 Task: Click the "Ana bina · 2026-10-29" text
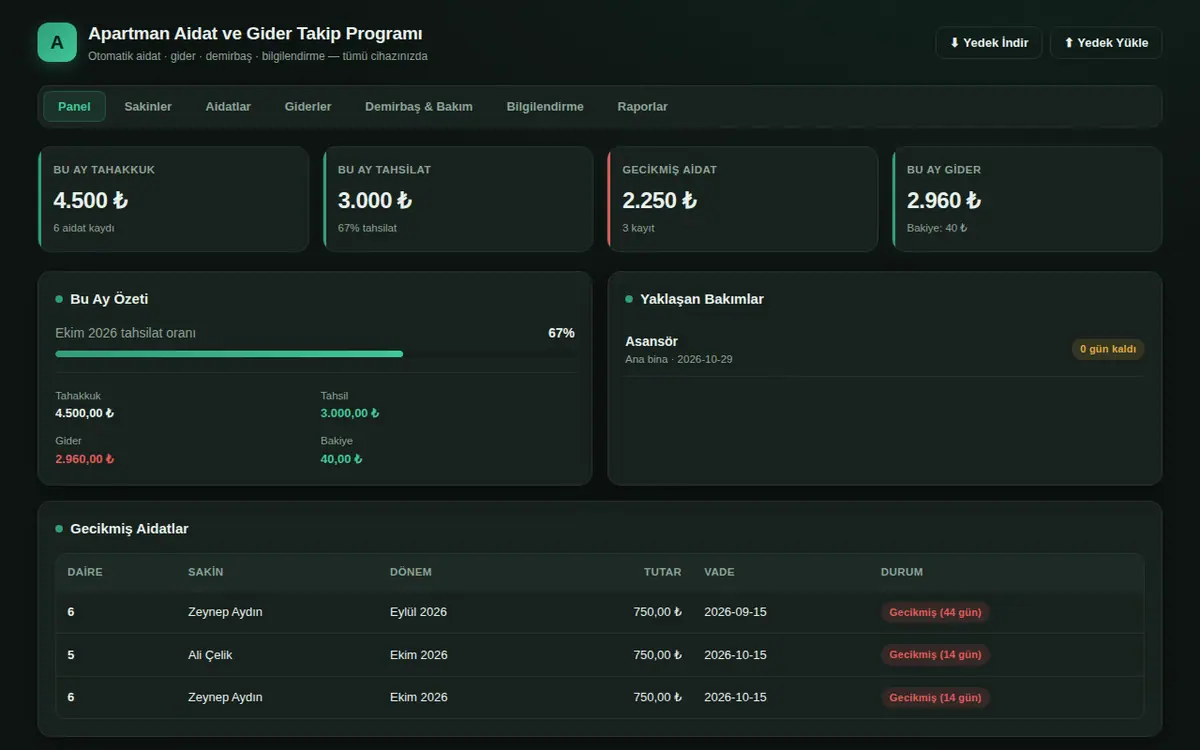[x=679, y=359]
